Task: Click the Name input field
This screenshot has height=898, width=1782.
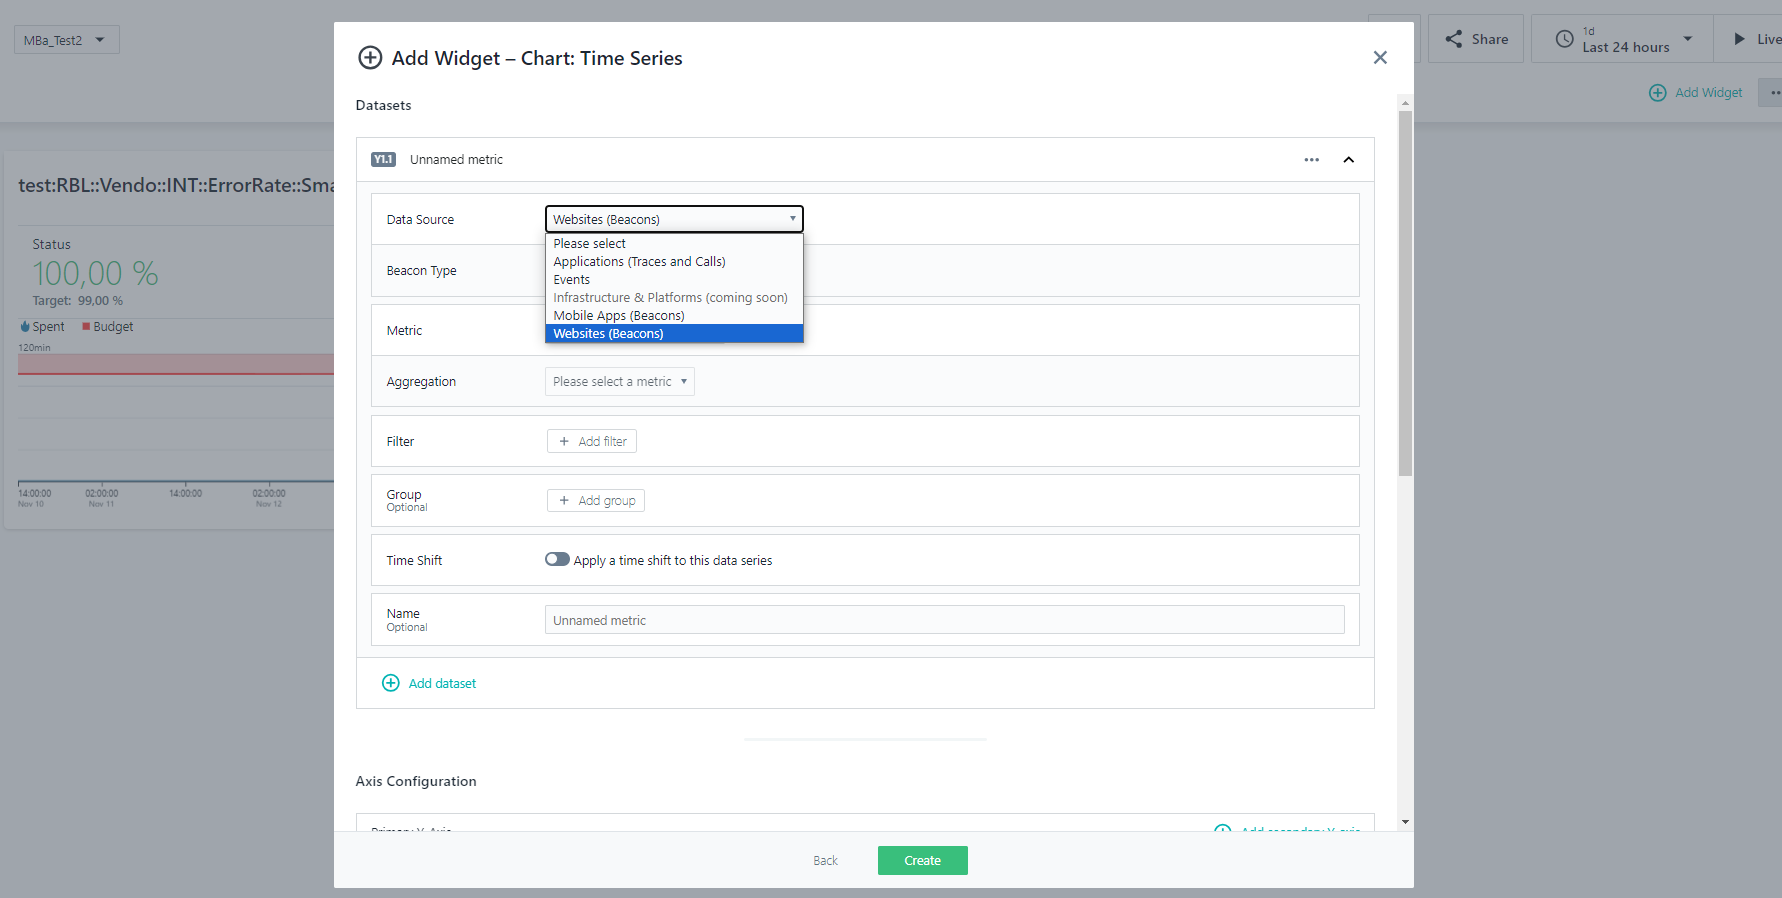Action: (x=944, y=620)
